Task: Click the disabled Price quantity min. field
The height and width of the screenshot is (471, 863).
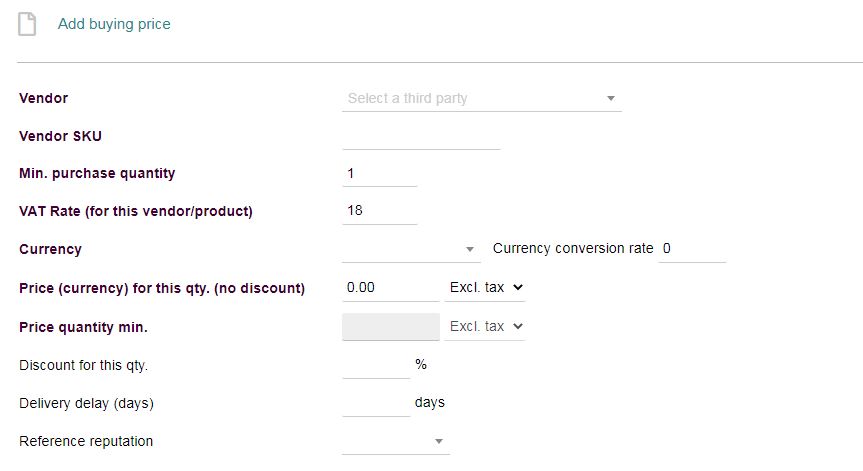Action: point(390,327)
